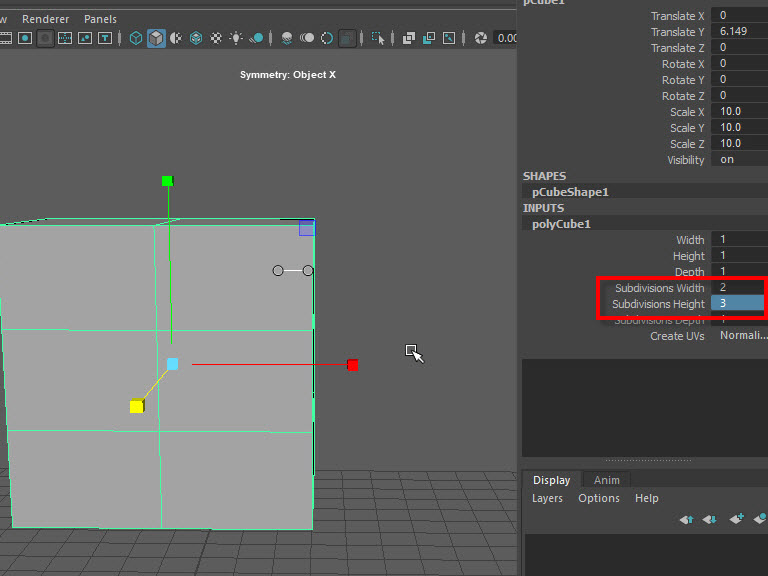Toggle smooth shade all cube icon
Image resolution: width=768 pixels, height=576 pixels.
click(157, 38)
